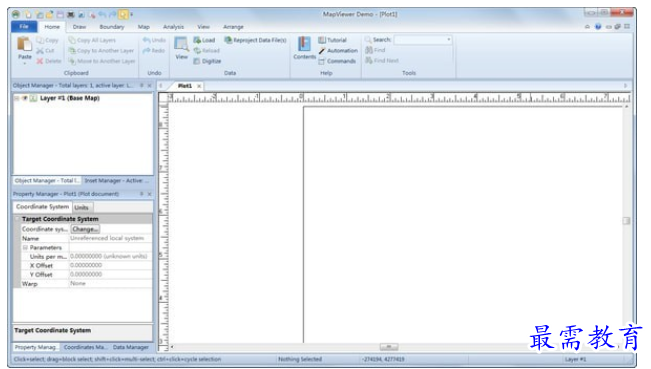Close the Property Manager panel
The image size is (651, 369).
149,194
